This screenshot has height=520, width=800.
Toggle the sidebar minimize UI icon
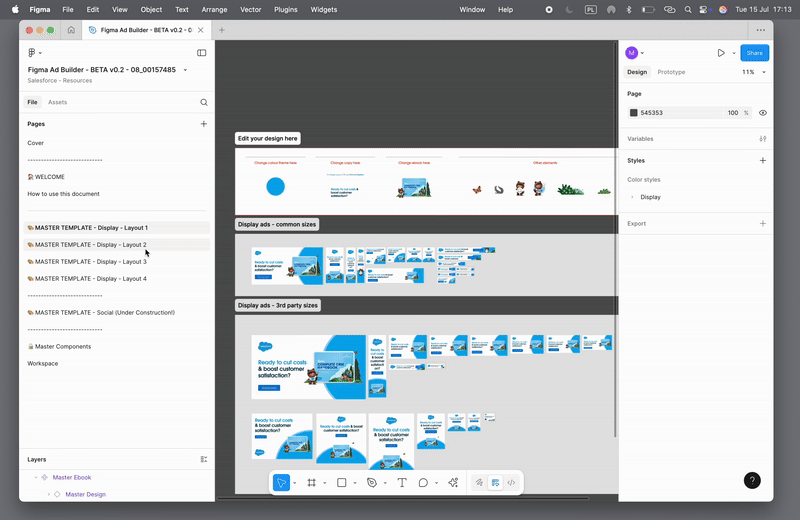tap(202, 53)
